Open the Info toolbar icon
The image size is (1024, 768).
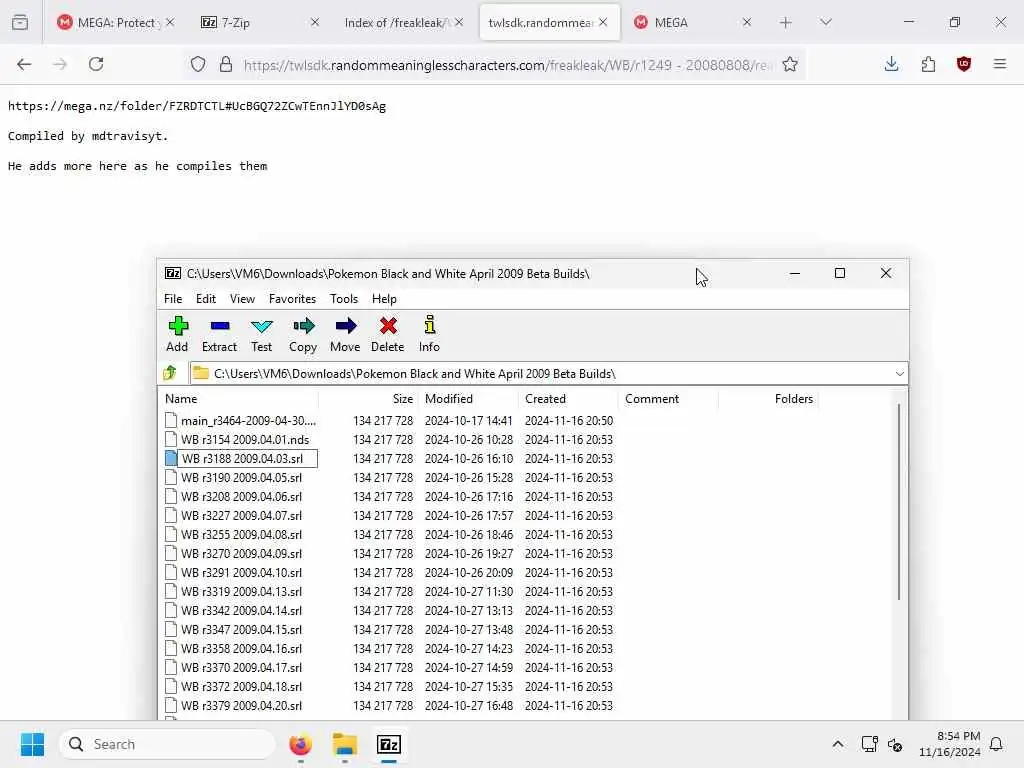click(x=429, y=334)
